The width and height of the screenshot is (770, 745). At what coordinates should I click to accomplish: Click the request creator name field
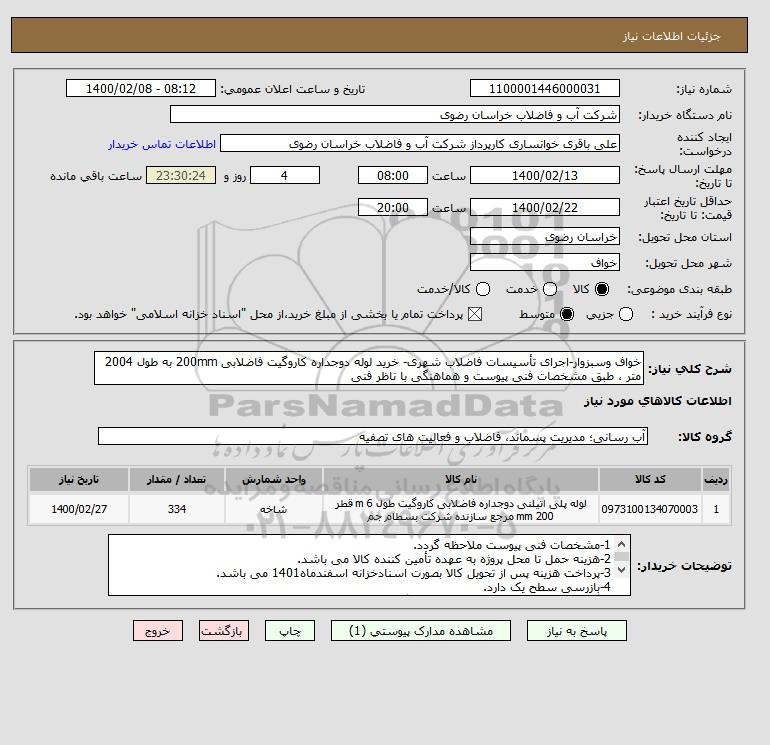420,144
